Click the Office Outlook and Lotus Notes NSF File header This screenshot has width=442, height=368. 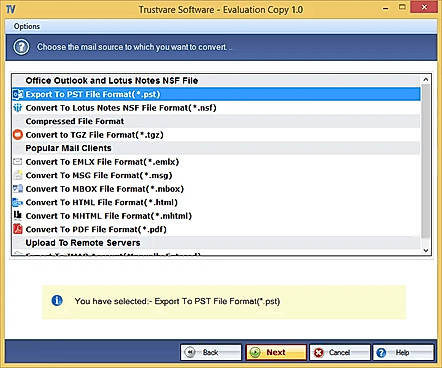point(216,81)
